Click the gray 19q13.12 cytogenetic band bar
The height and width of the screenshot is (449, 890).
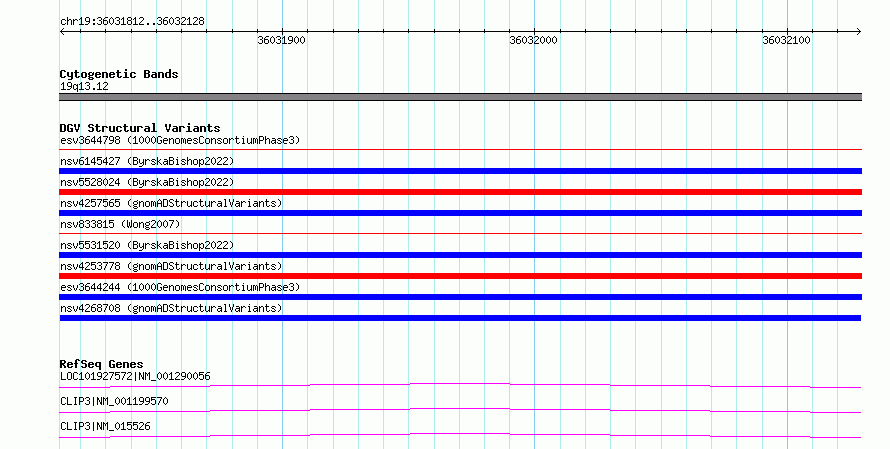(460, 97)
